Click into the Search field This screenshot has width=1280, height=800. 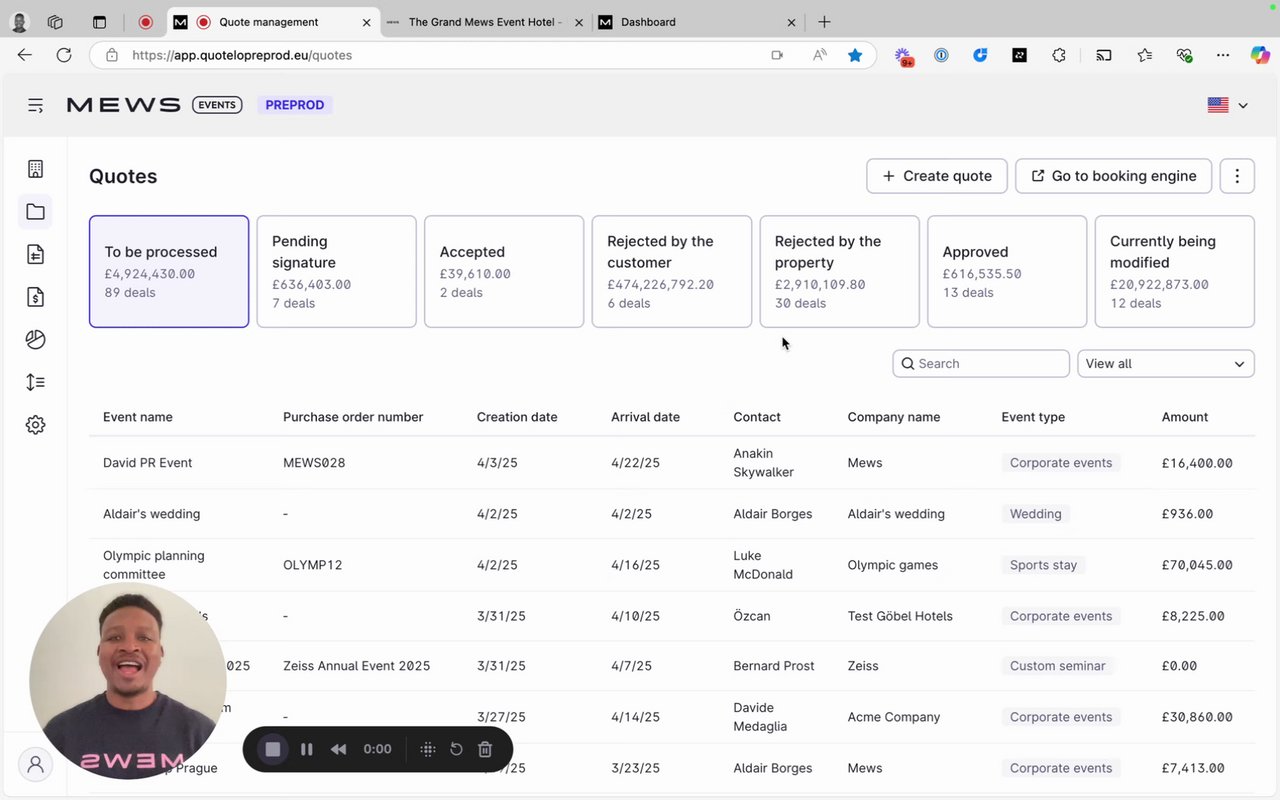981,364
